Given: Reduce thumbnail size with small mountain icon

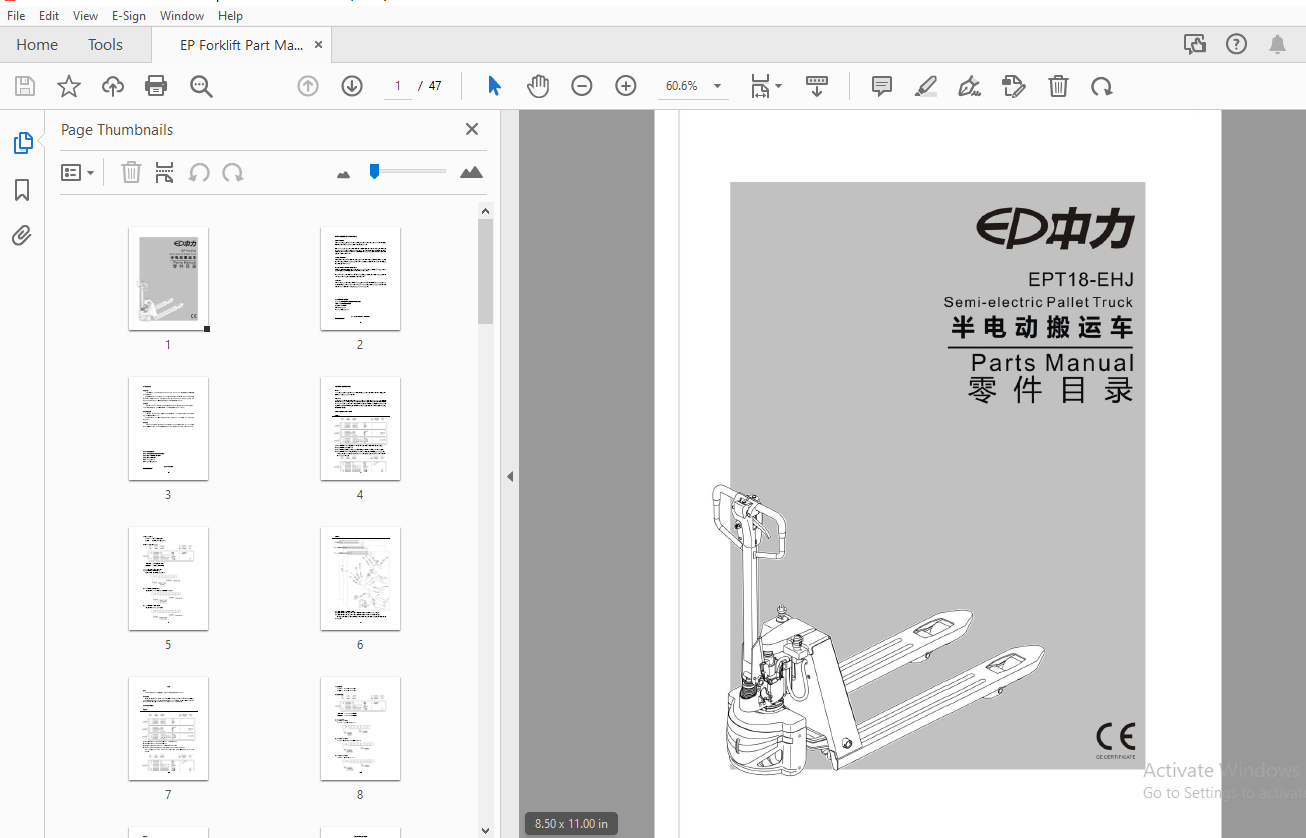Looking at the screenshot, I should click(344, 174).
